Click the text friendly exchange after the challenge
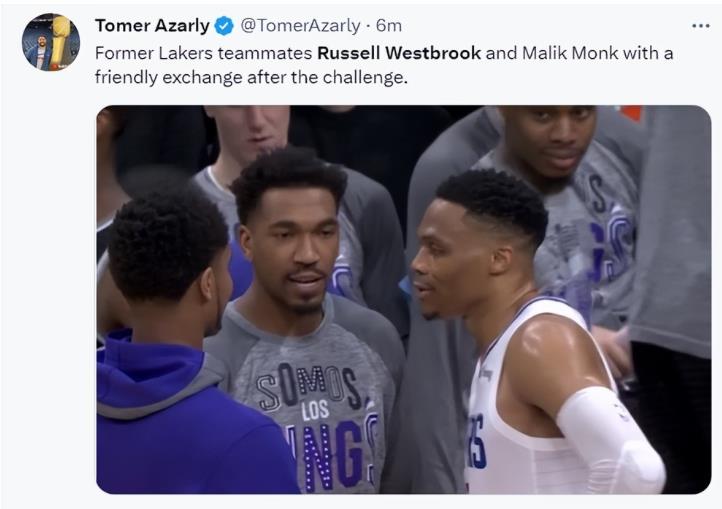 tap(251, 77)
